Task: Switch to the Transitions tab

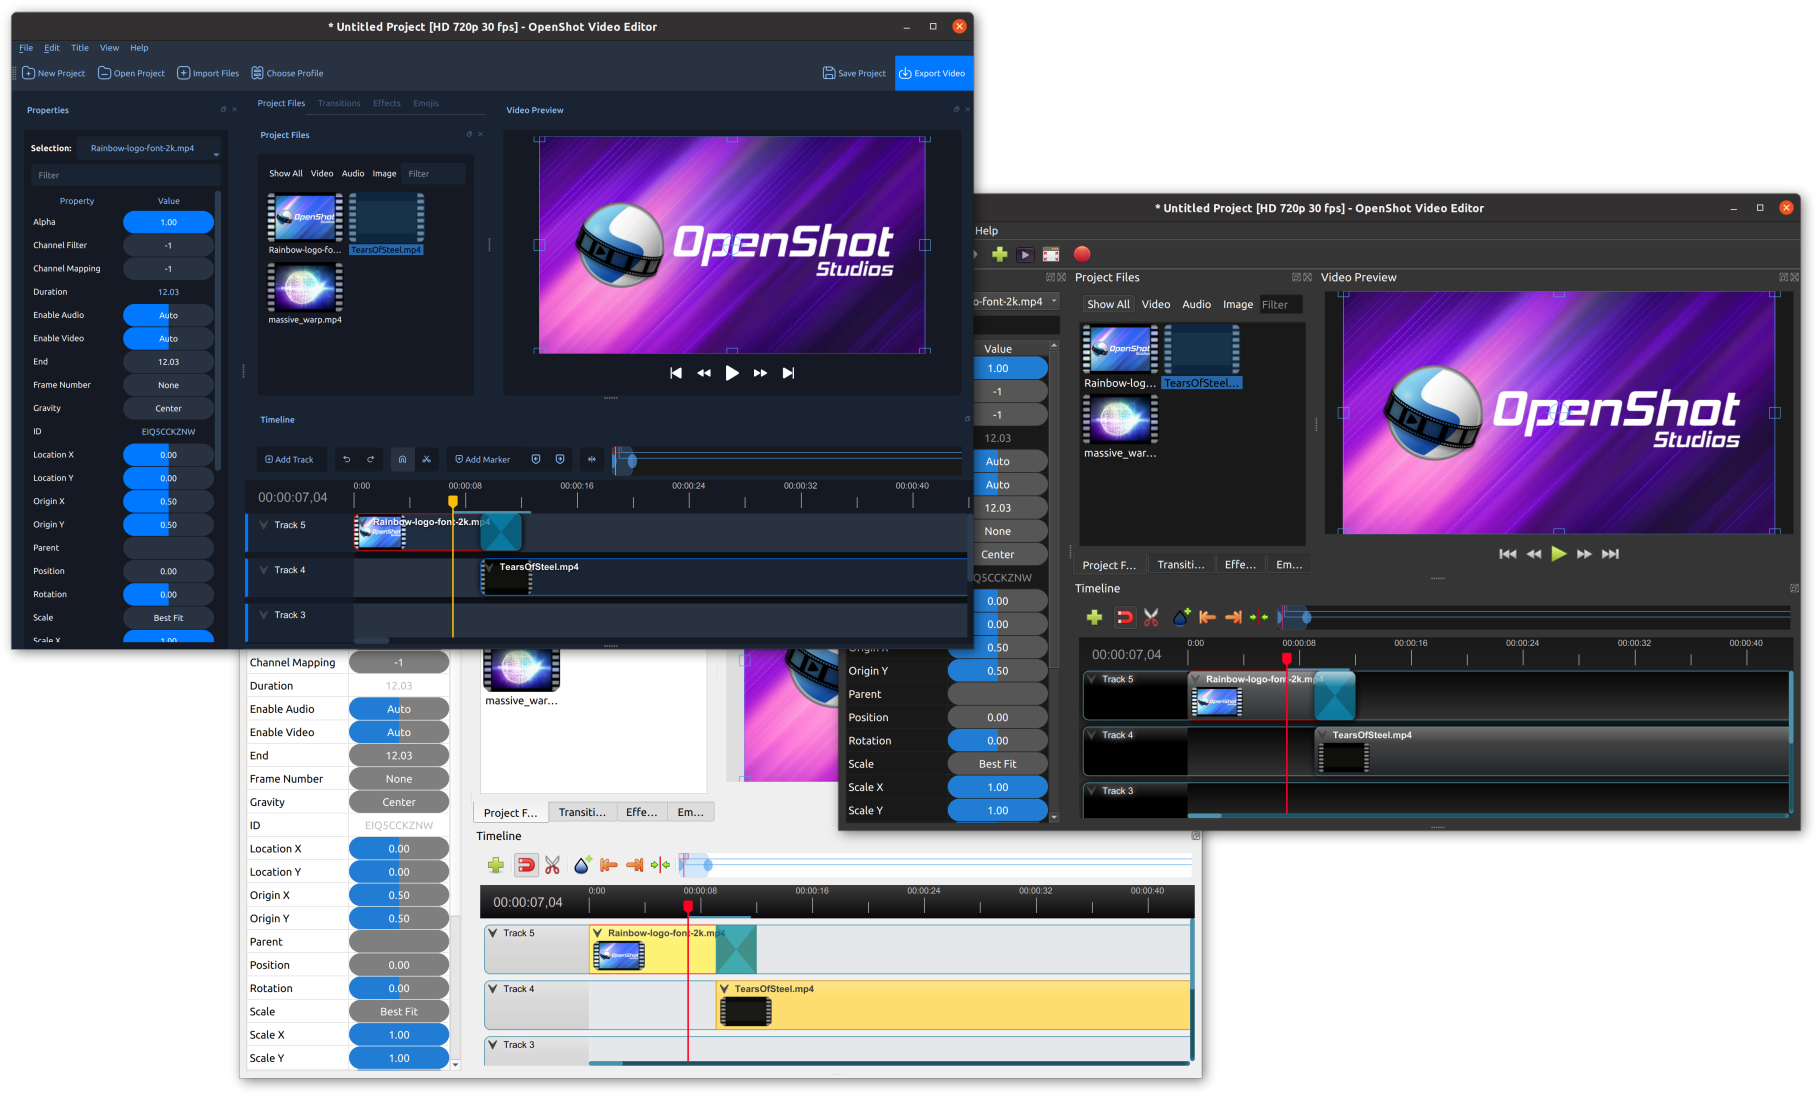Action: pyautogui.click(x=338, y=103)
